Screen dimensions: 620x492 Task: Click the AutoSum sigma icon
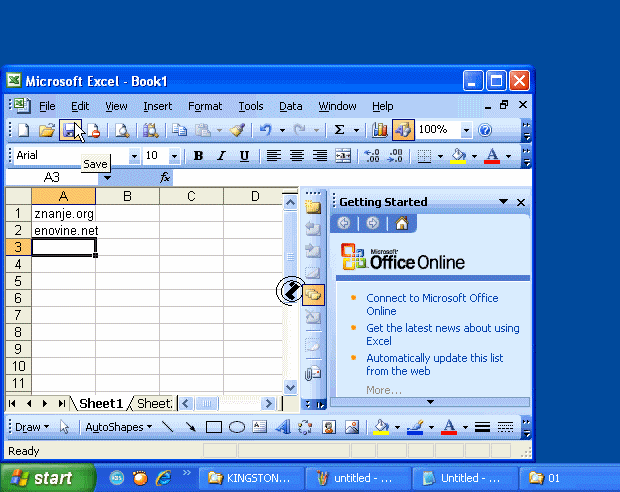pyautogui.click(x=339, y=130)
